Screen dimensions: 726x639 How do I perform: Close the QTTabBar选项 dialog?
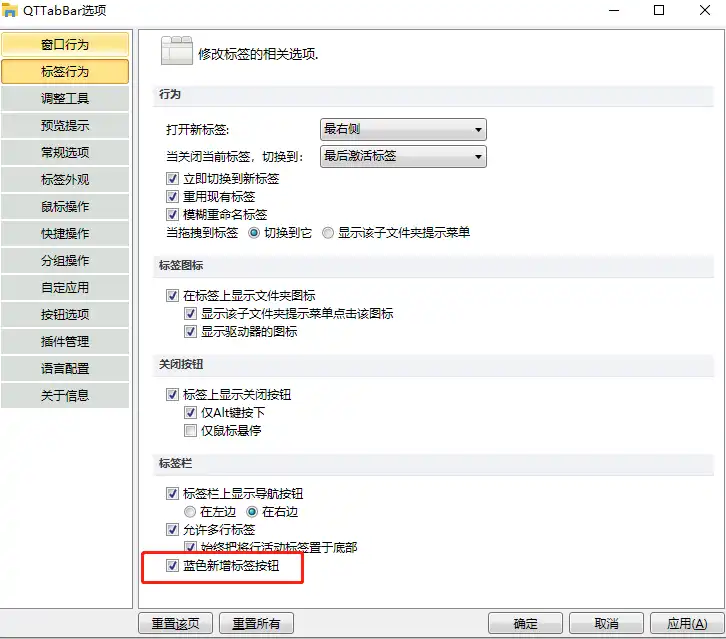[x=705, y=10]
